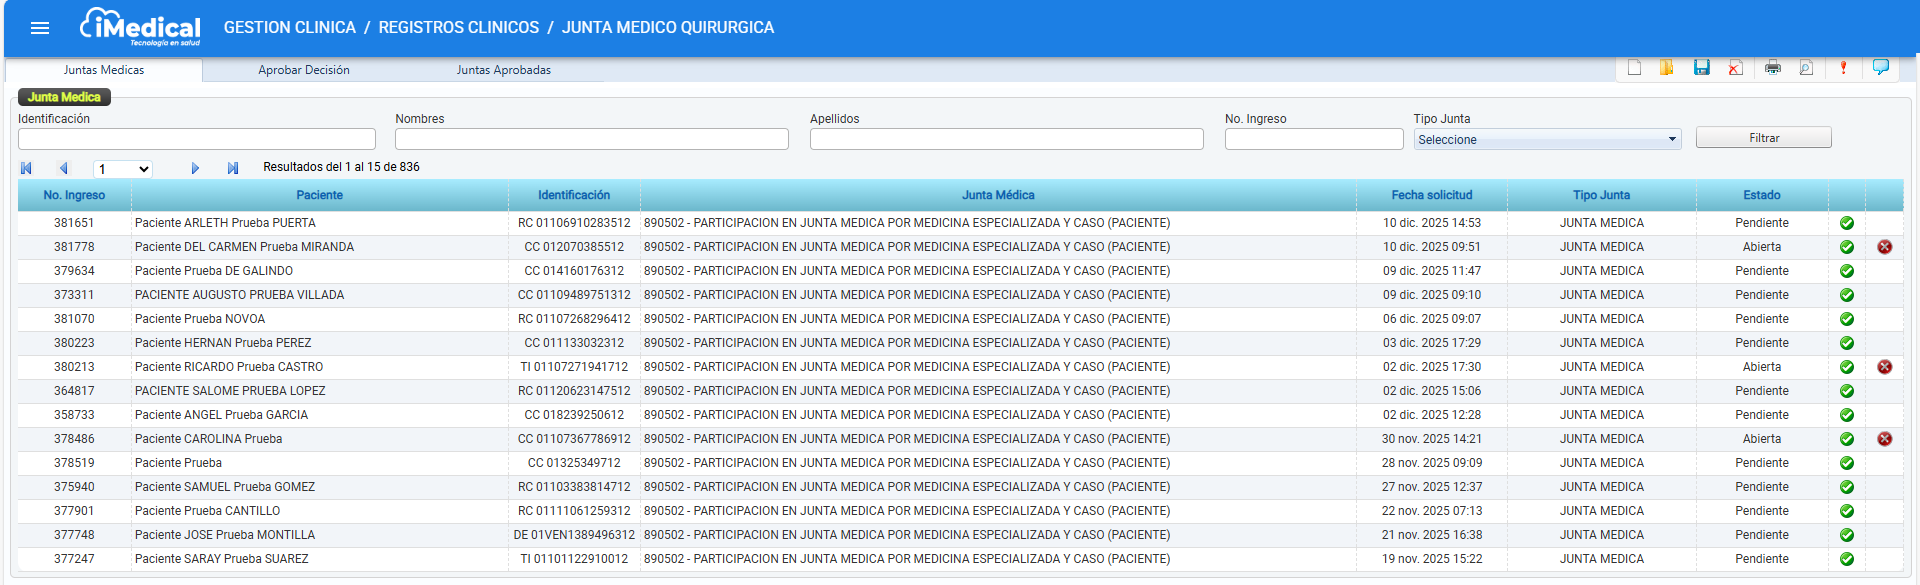Click the blue floppy disk save icon
Viewport: 1920px width, 585px height.
pos(1701,68)
